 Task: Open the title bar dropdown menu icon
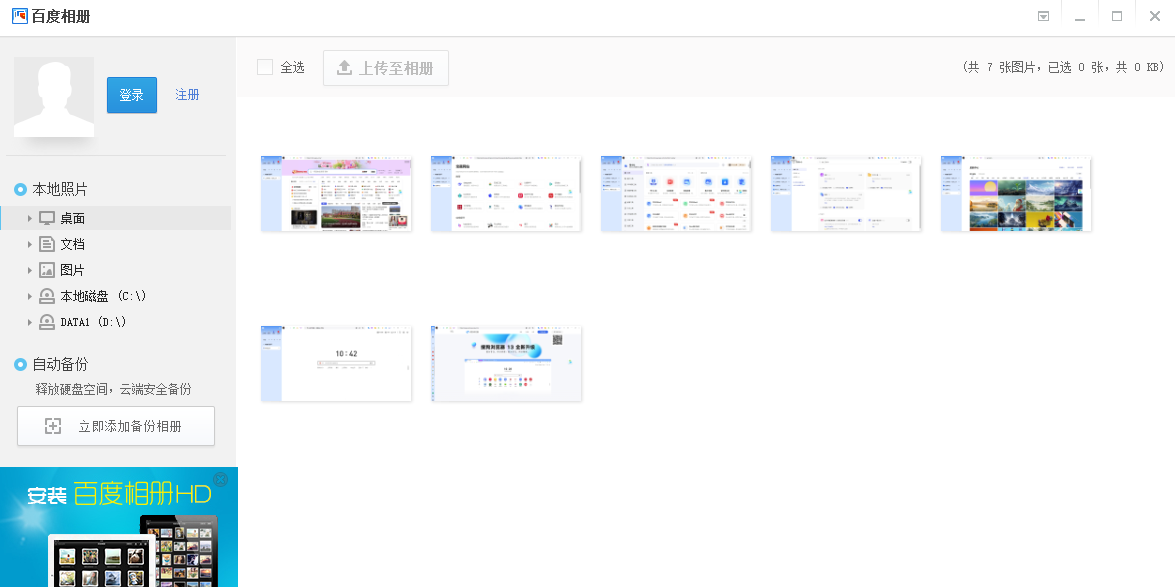(x=1043, y=16)
